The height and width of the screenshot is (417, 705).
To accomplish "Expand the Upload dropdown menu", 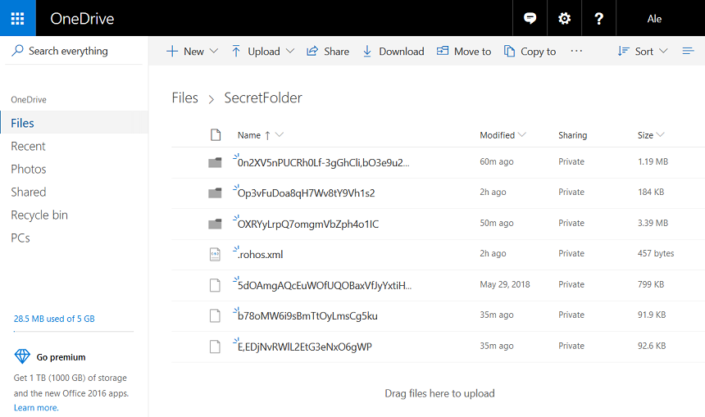I will click(x=262, y=51).
